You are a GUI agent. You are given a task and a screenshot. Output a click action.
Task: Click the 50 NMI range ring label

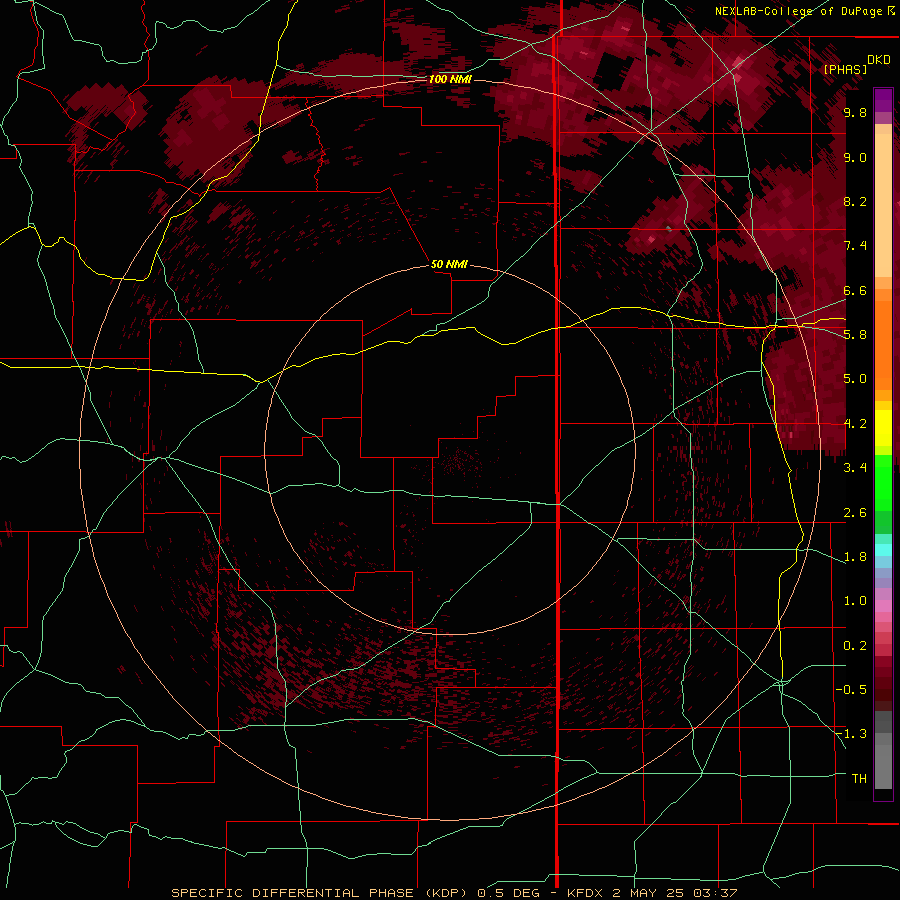click(449, 264)
